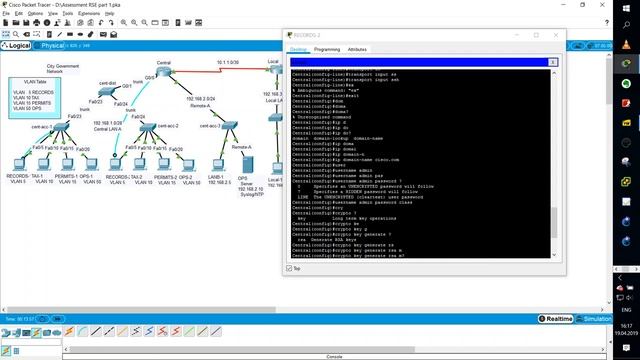Open the View menu
Image resolution: width=640 pixels, height=360 pixels.
pos(53,13)
